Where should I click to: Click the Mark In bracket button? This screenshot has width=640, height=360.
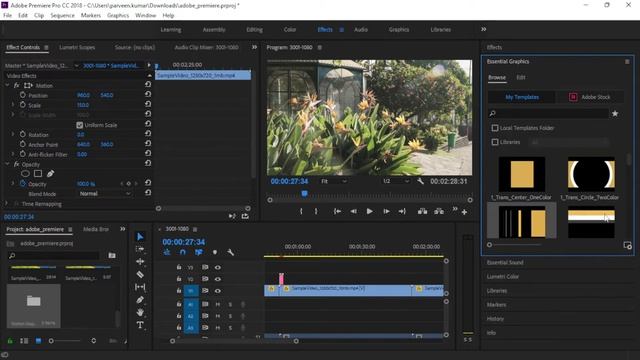point(301,211)
